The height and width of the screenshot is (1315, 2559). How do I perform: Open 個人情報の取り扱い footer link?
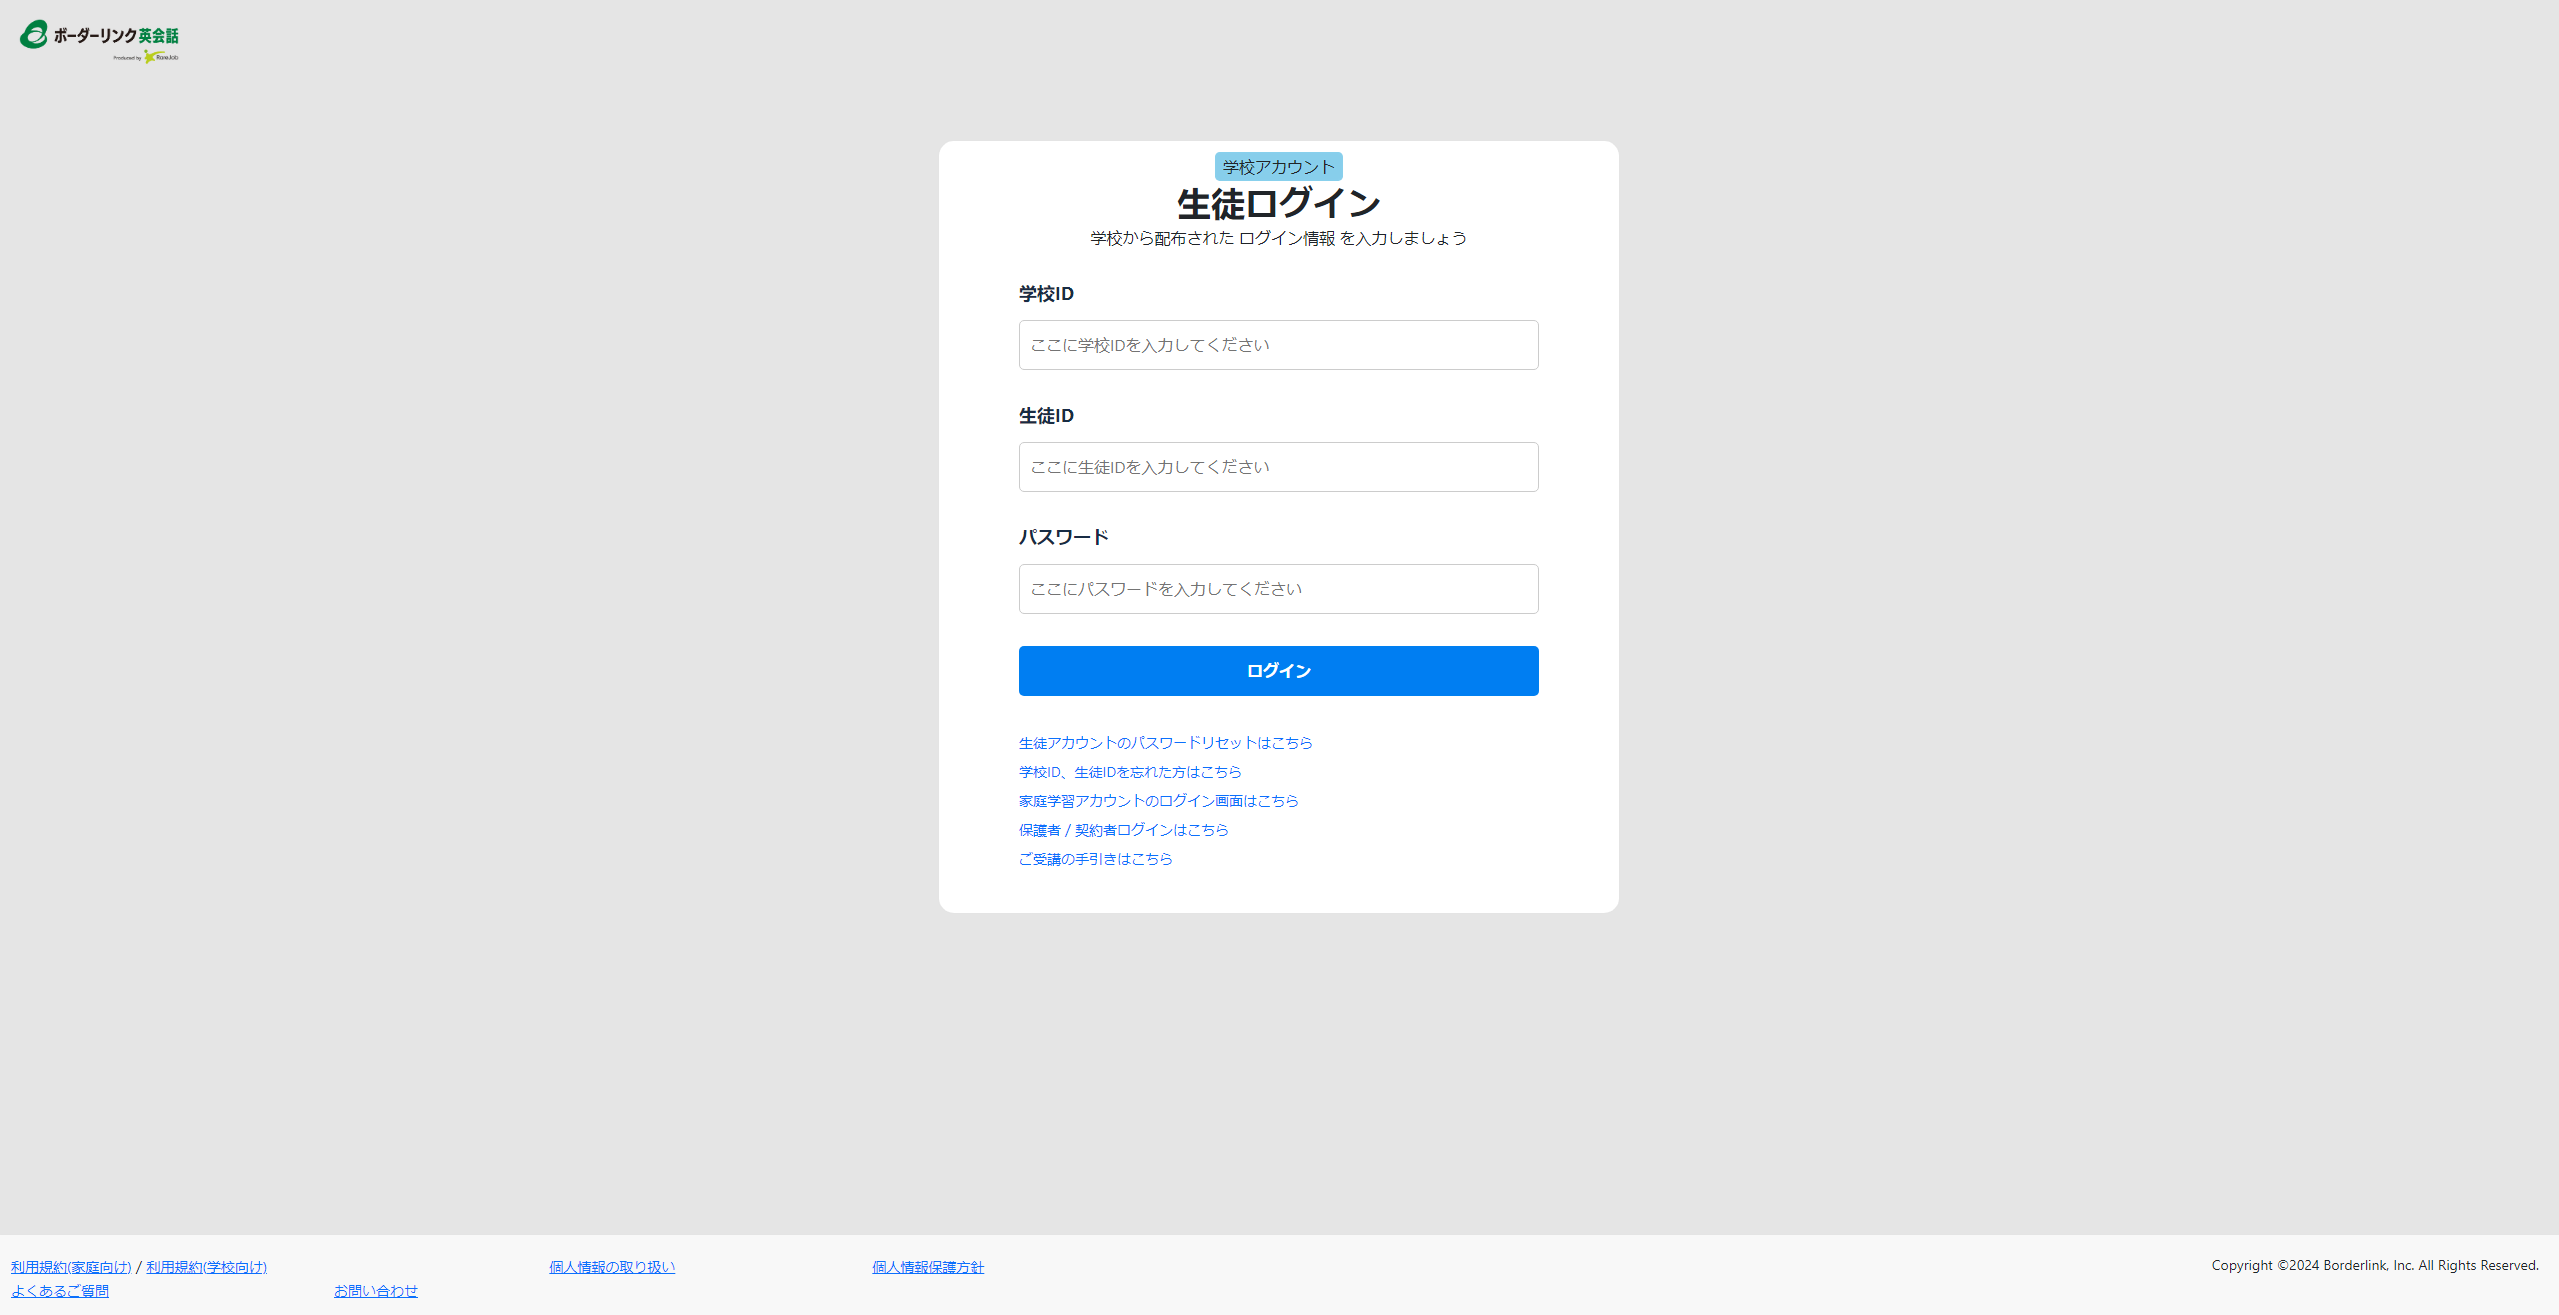612,1267
